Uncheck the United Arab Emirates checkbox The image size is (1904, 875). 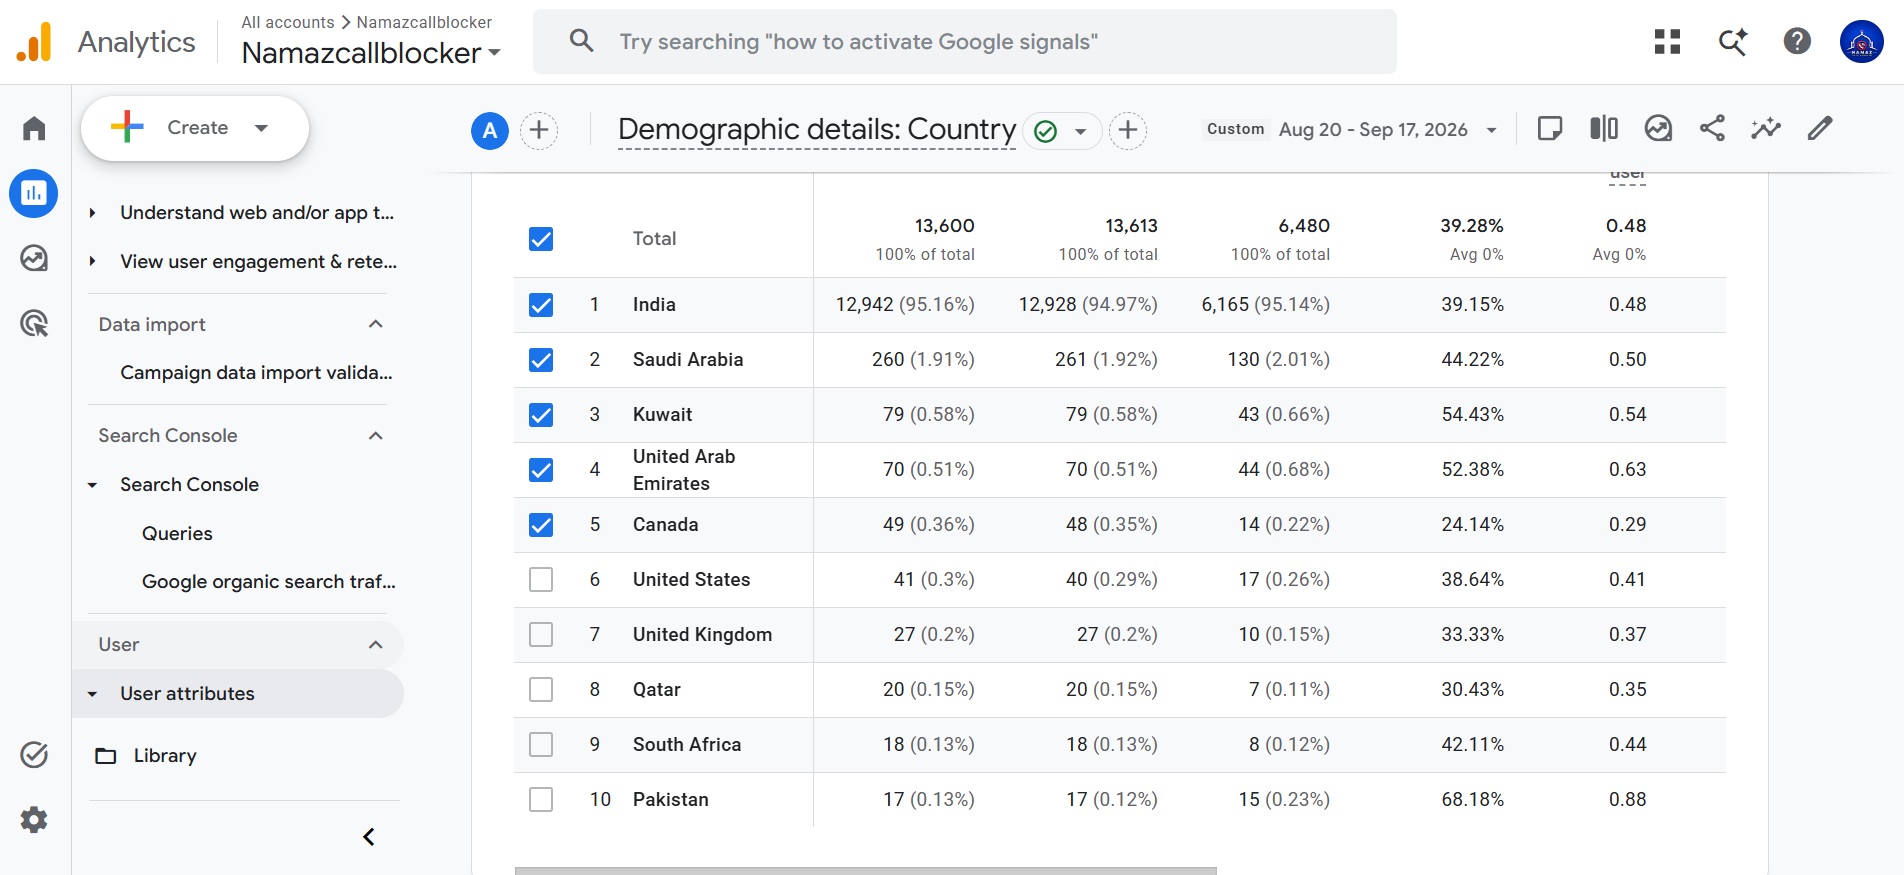pos(541,470)
